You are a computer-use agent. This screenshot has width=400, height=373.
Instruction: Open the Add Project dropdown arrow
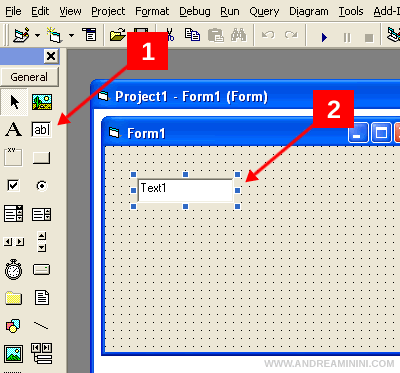(37, 35)
